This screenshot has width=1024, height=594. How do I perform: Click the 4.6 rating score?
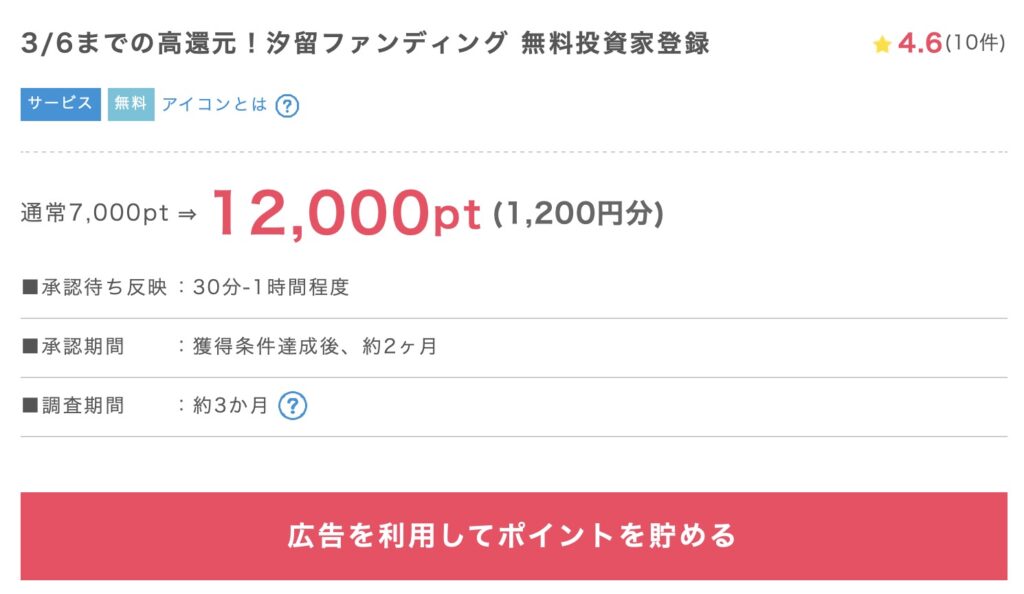click(919, 44)
